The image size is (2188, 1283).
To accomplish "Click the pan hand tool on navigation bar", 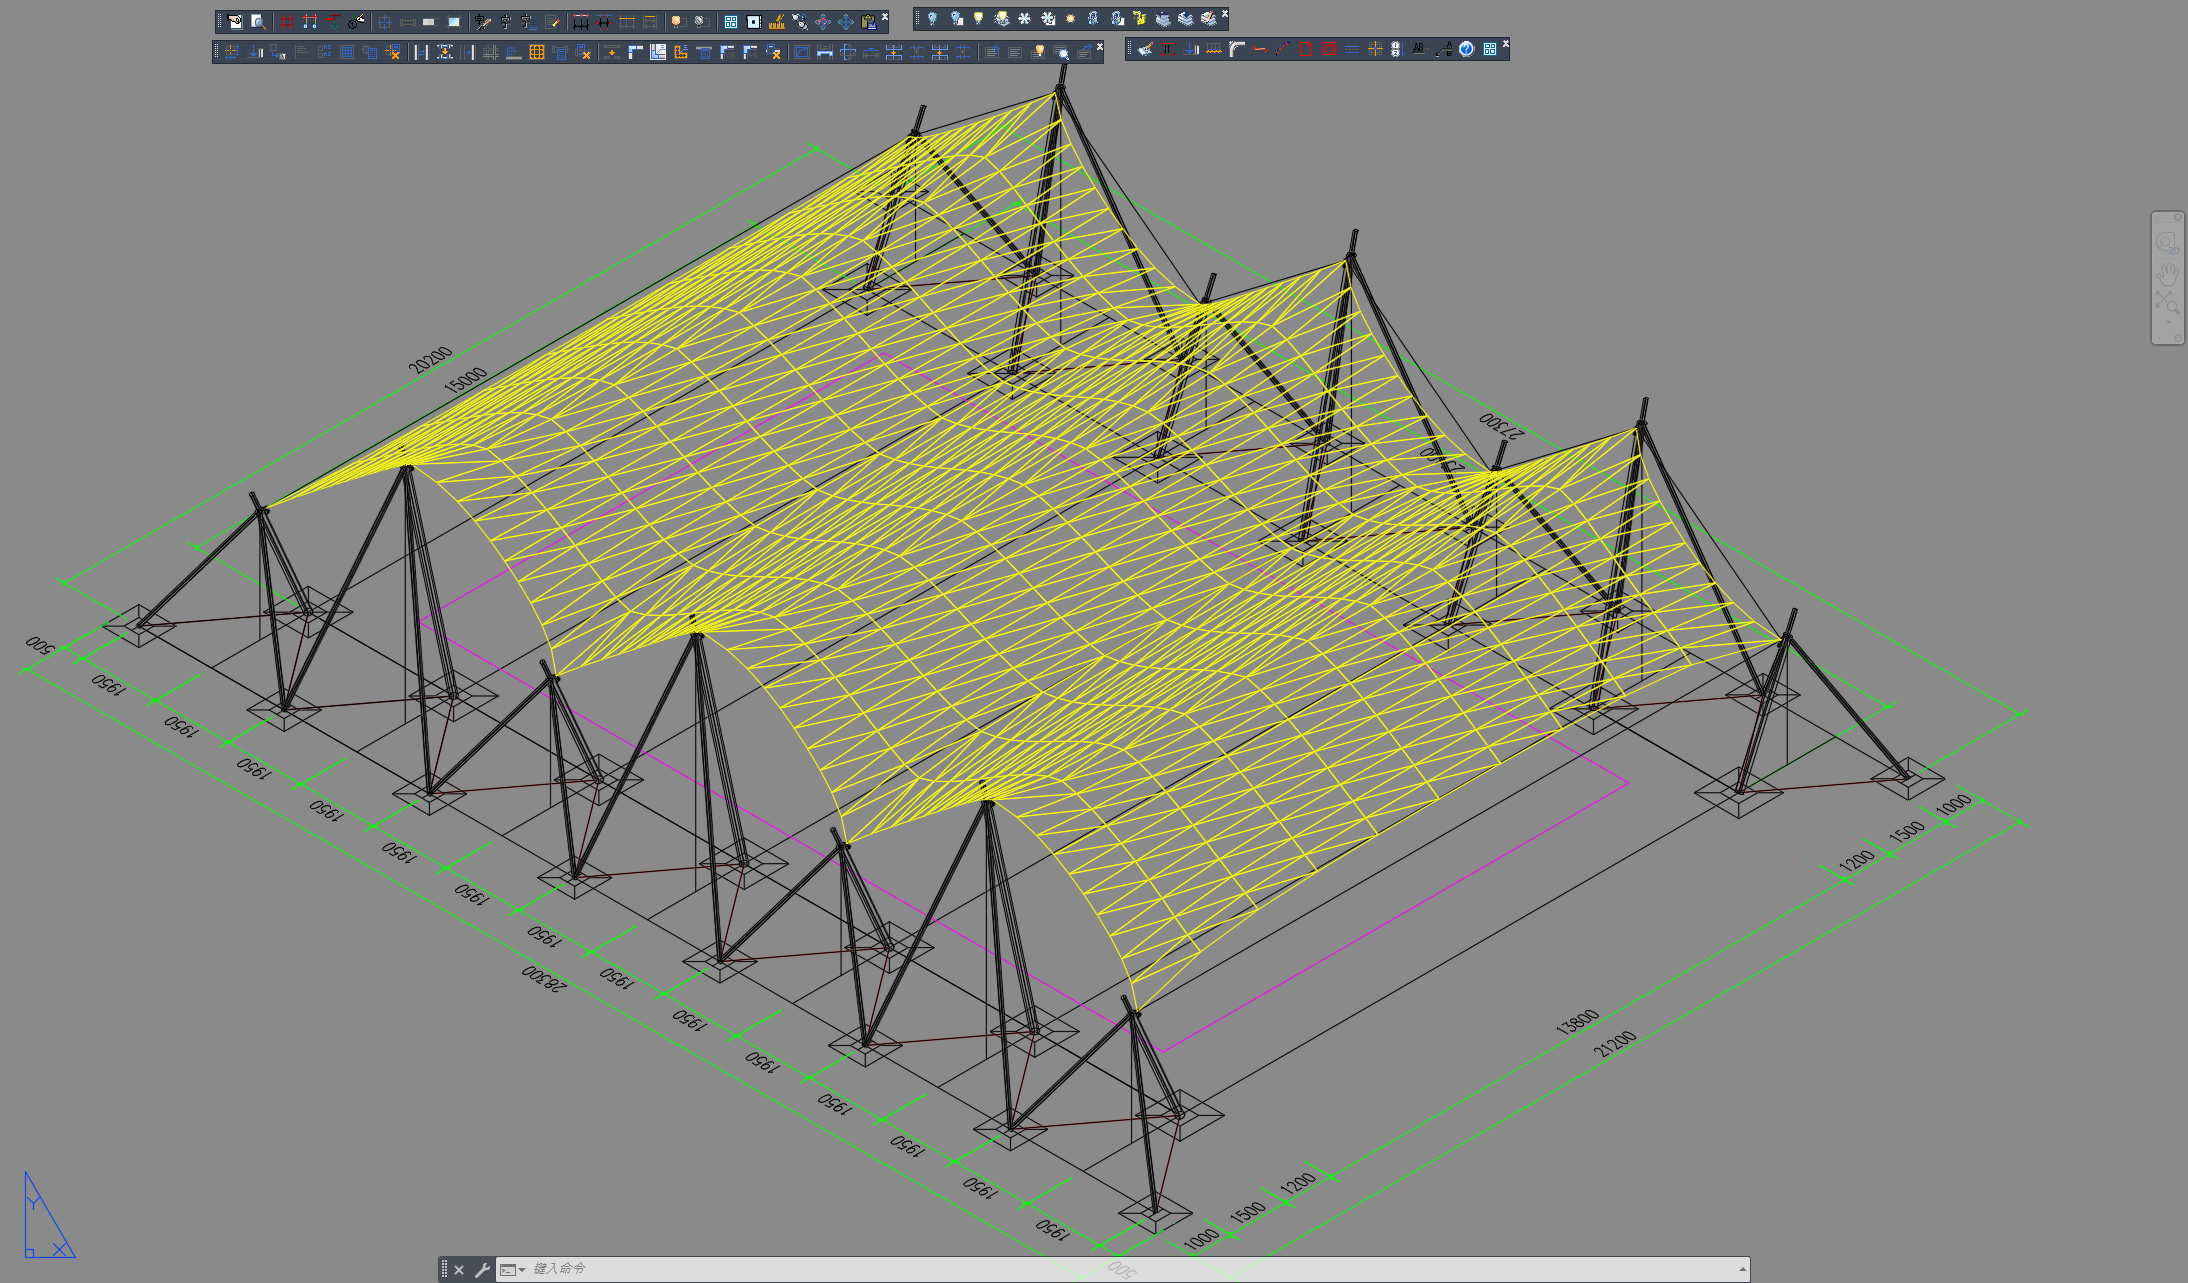I will click(x=2167, y=272).
